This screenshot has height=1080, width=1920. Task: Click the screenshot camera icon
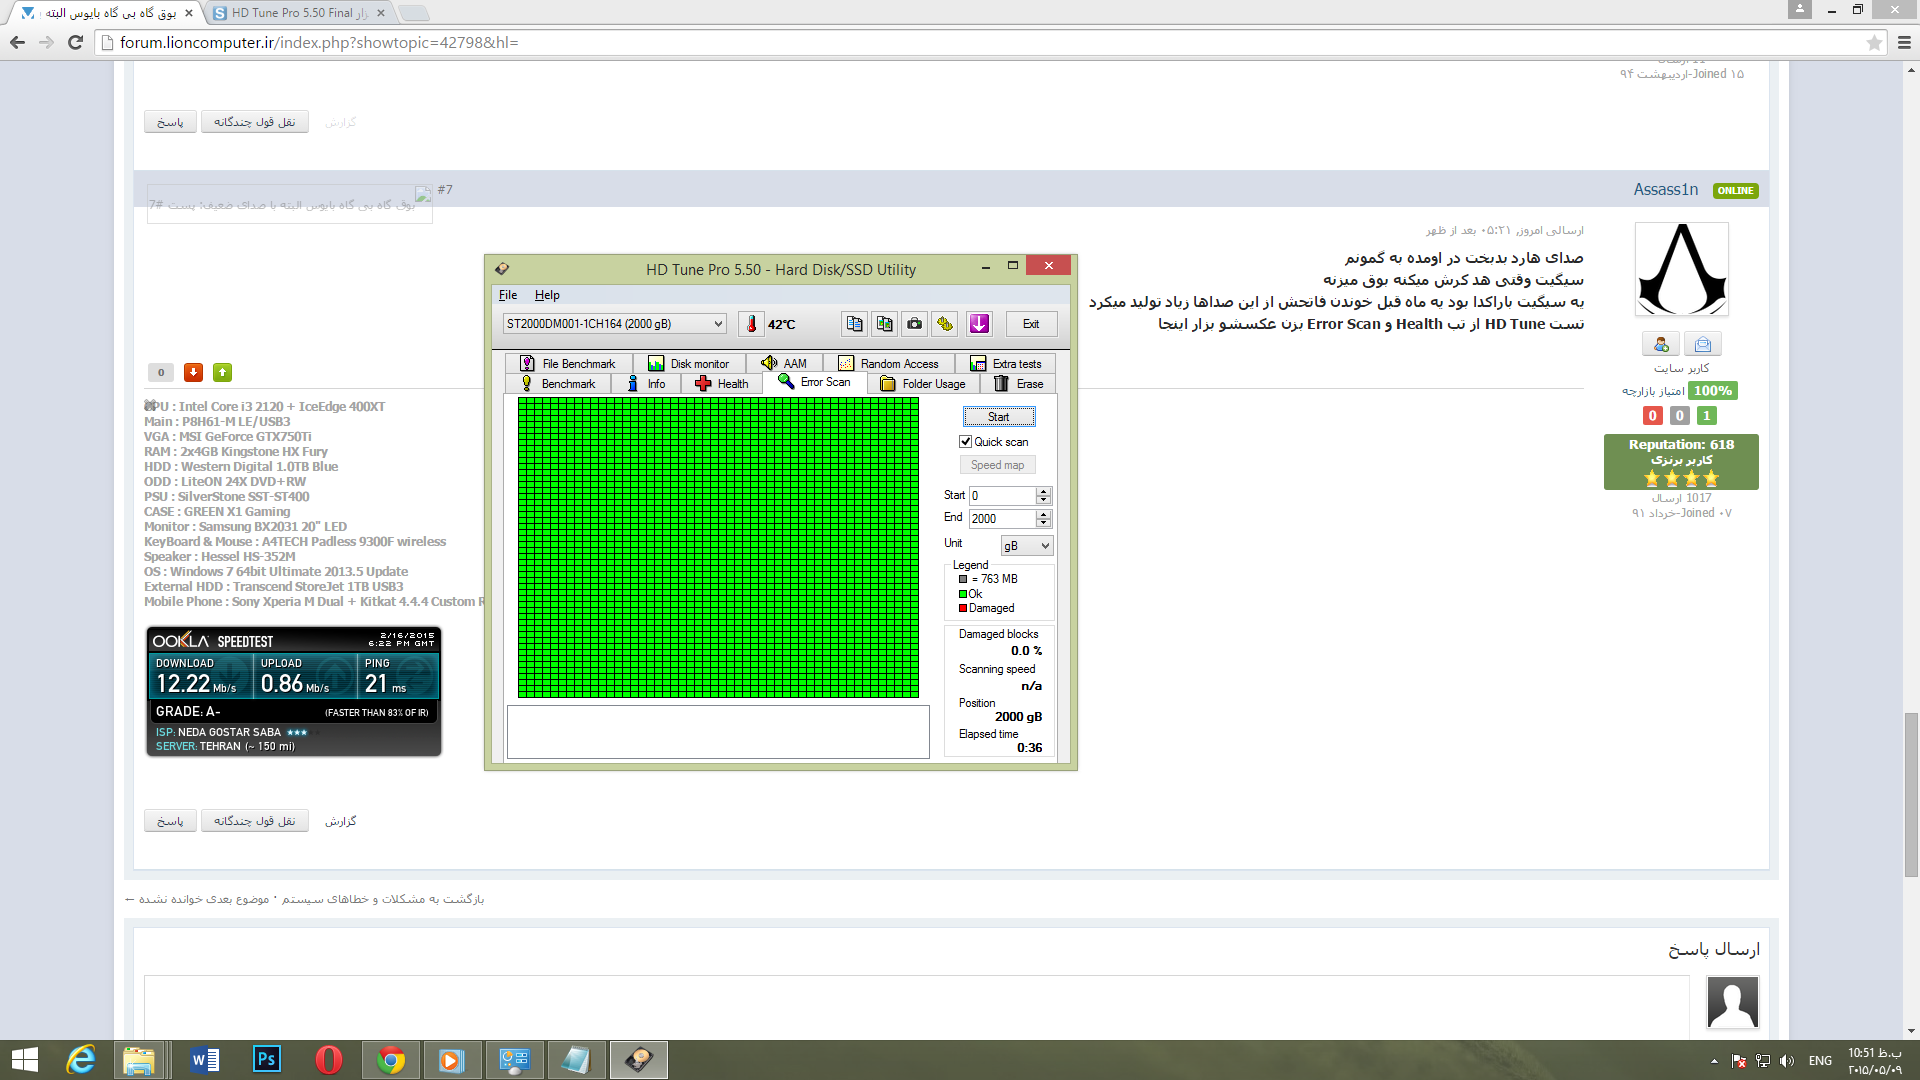coord(914,324)
